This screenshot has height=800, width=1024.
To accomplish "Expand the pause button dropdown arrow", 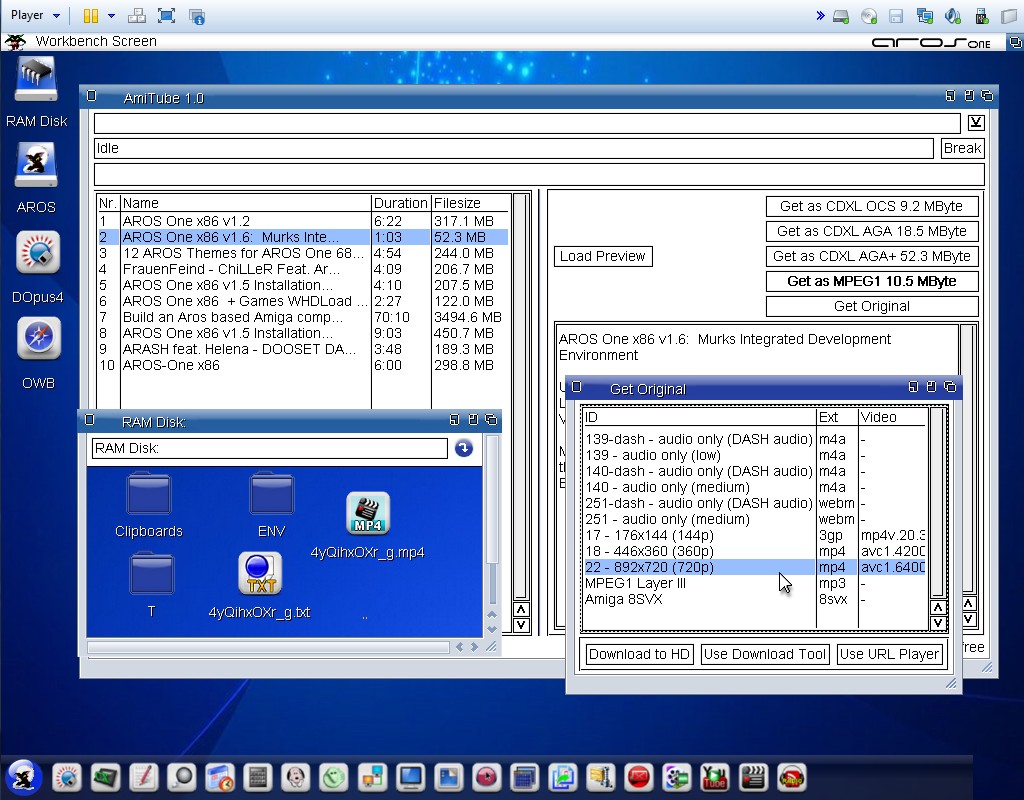I will [x=111, y=15].
